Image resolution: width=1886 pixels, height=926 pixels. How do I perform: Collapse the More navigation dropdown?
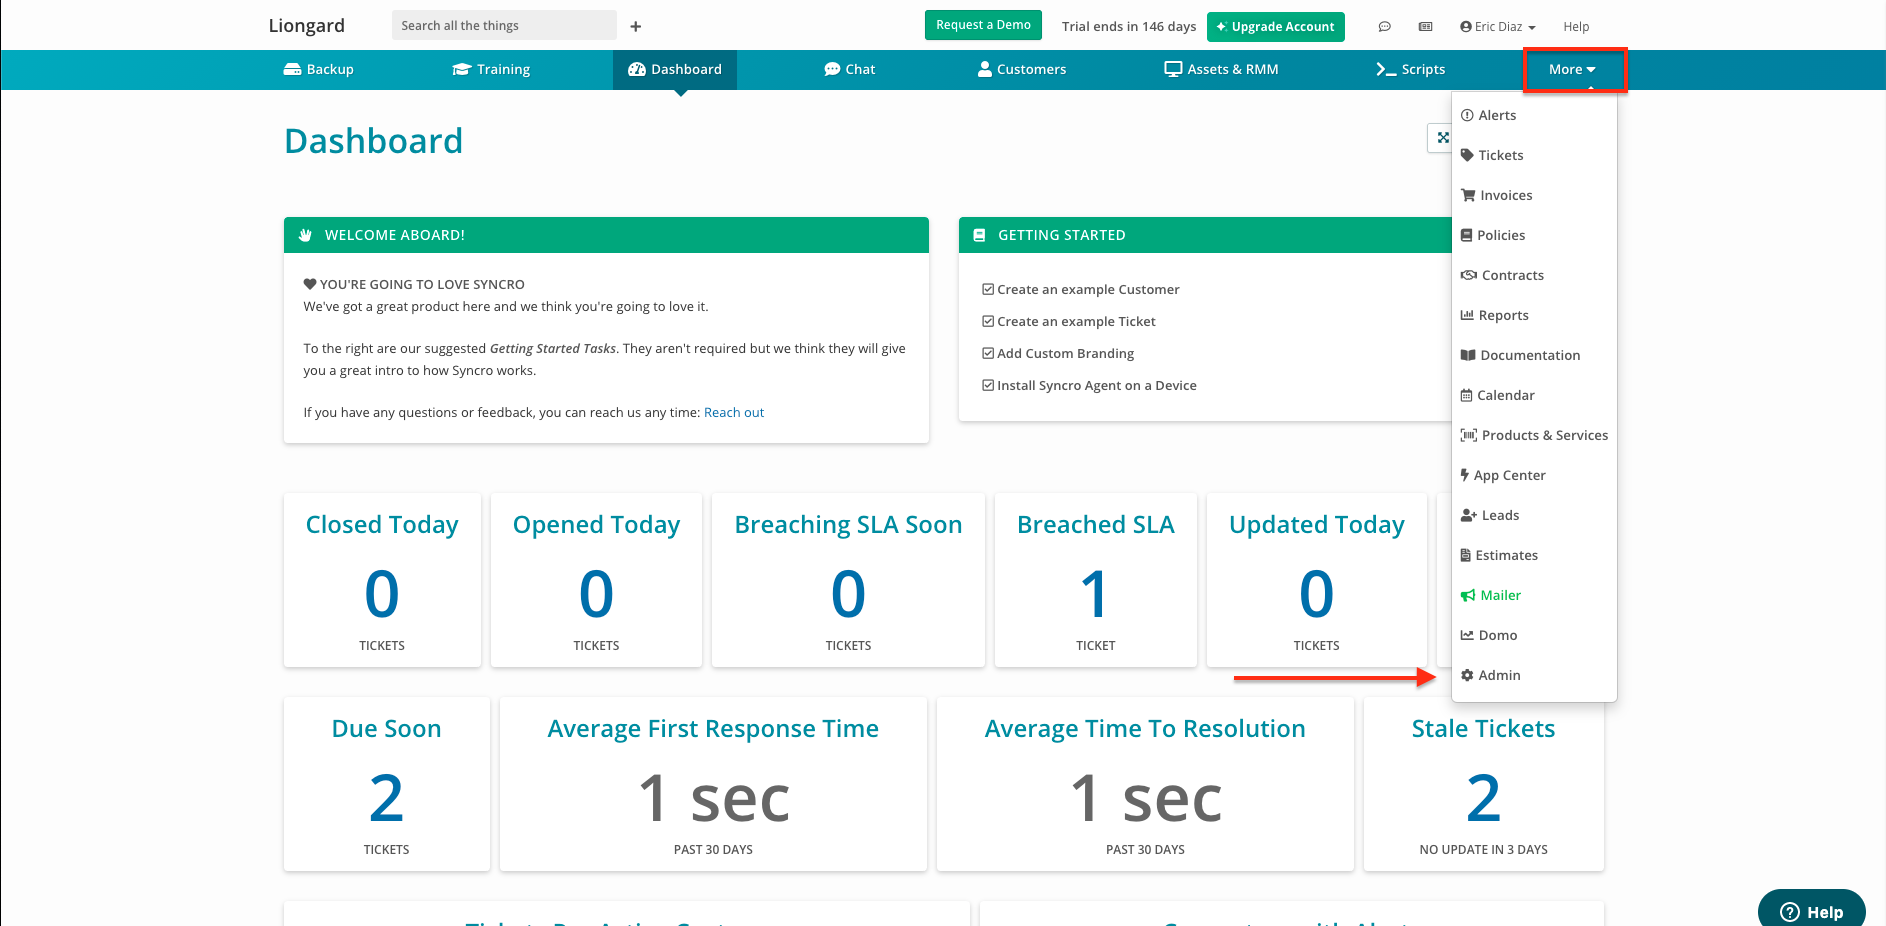1574,70
